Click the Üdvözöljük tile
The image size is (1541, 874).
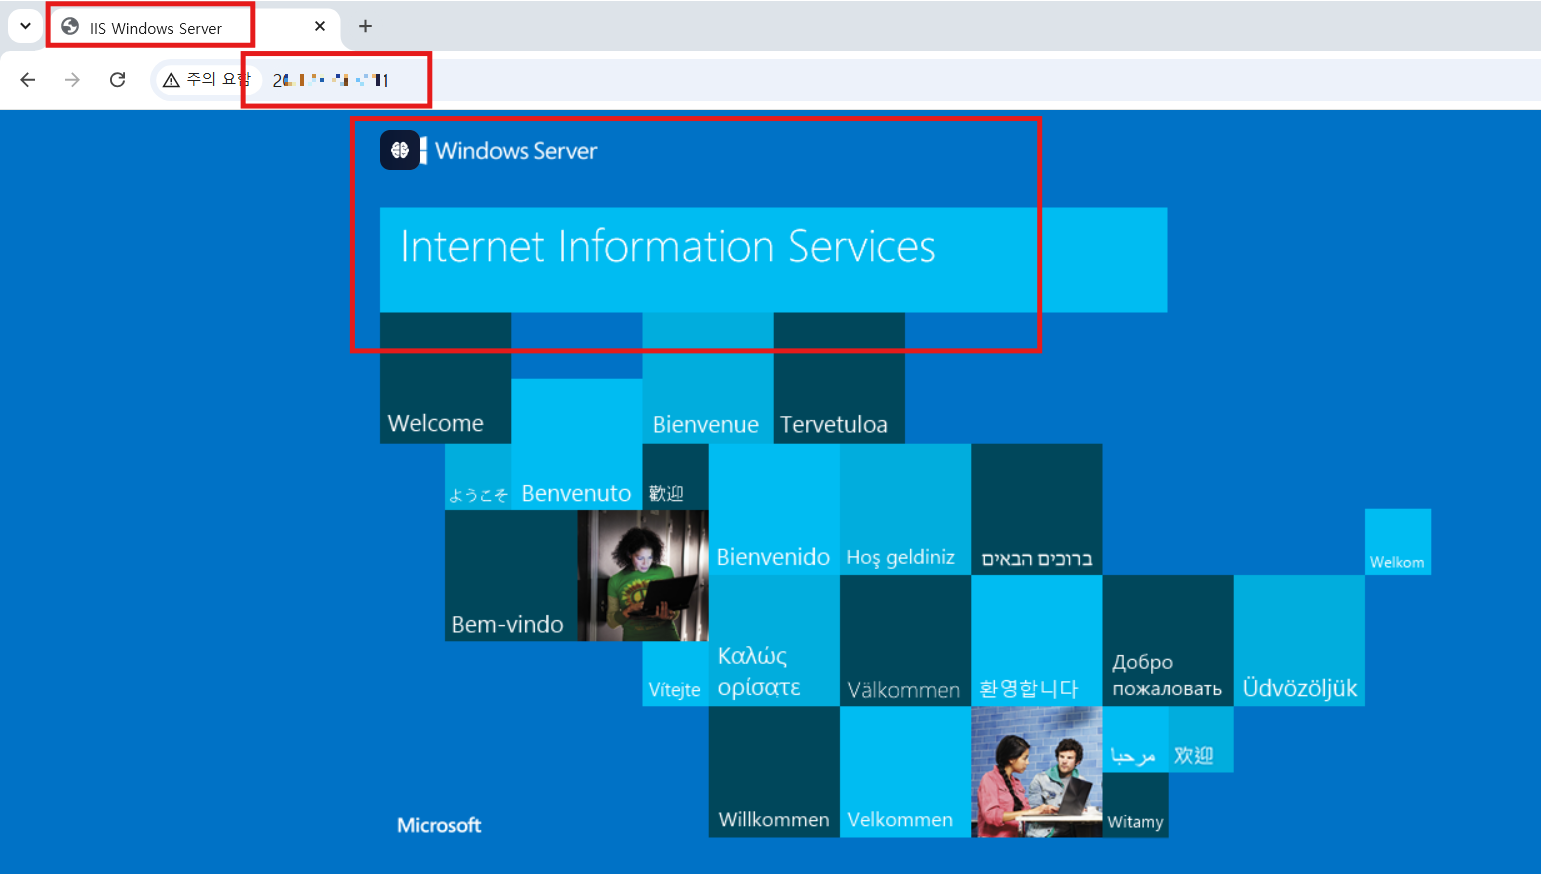pyautogui.click(x=1299, y=640)
